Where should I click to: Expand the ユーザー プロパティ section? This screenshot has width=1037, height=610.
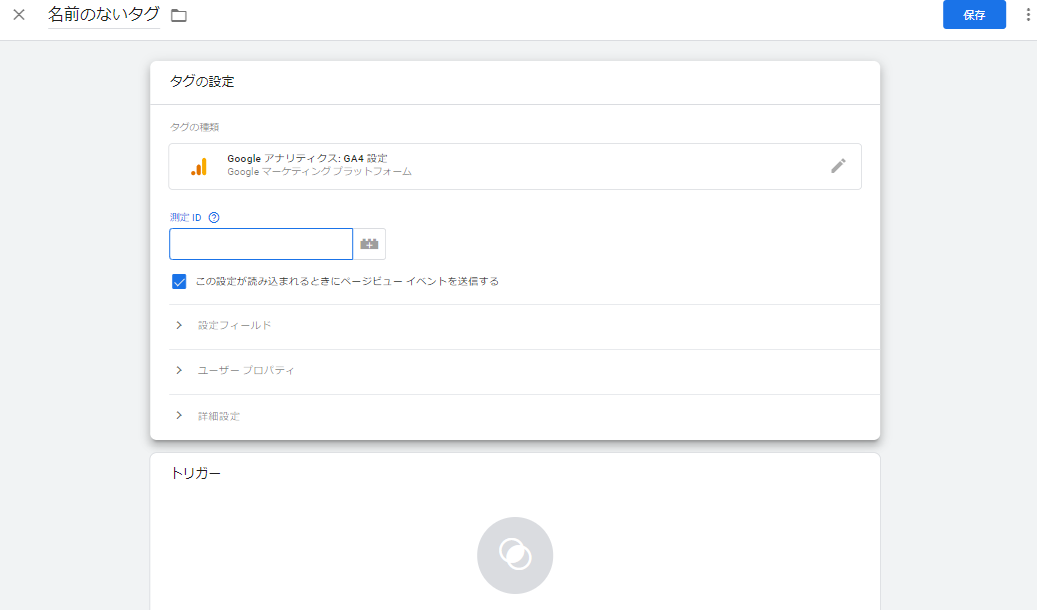click(524, 370)
